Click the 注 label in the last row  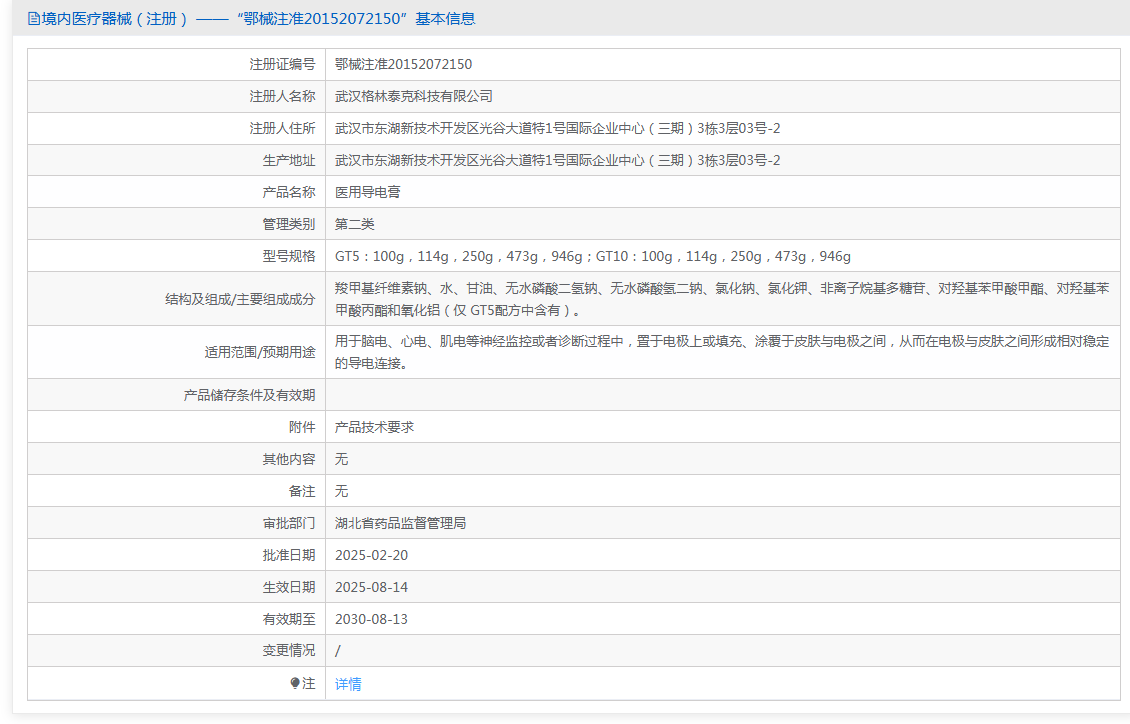pyautogui.click(x=308, y=683)
